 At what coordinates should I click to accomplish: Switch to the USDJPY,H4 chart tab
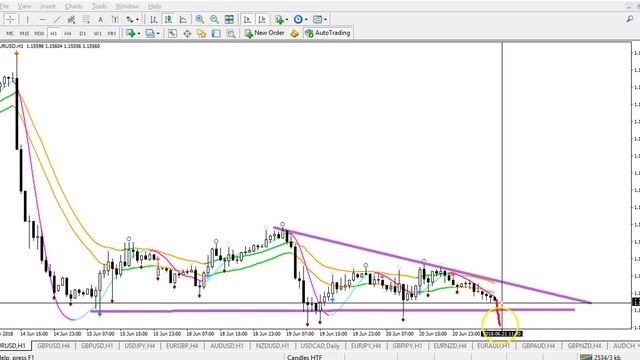(x=140, y=346)
